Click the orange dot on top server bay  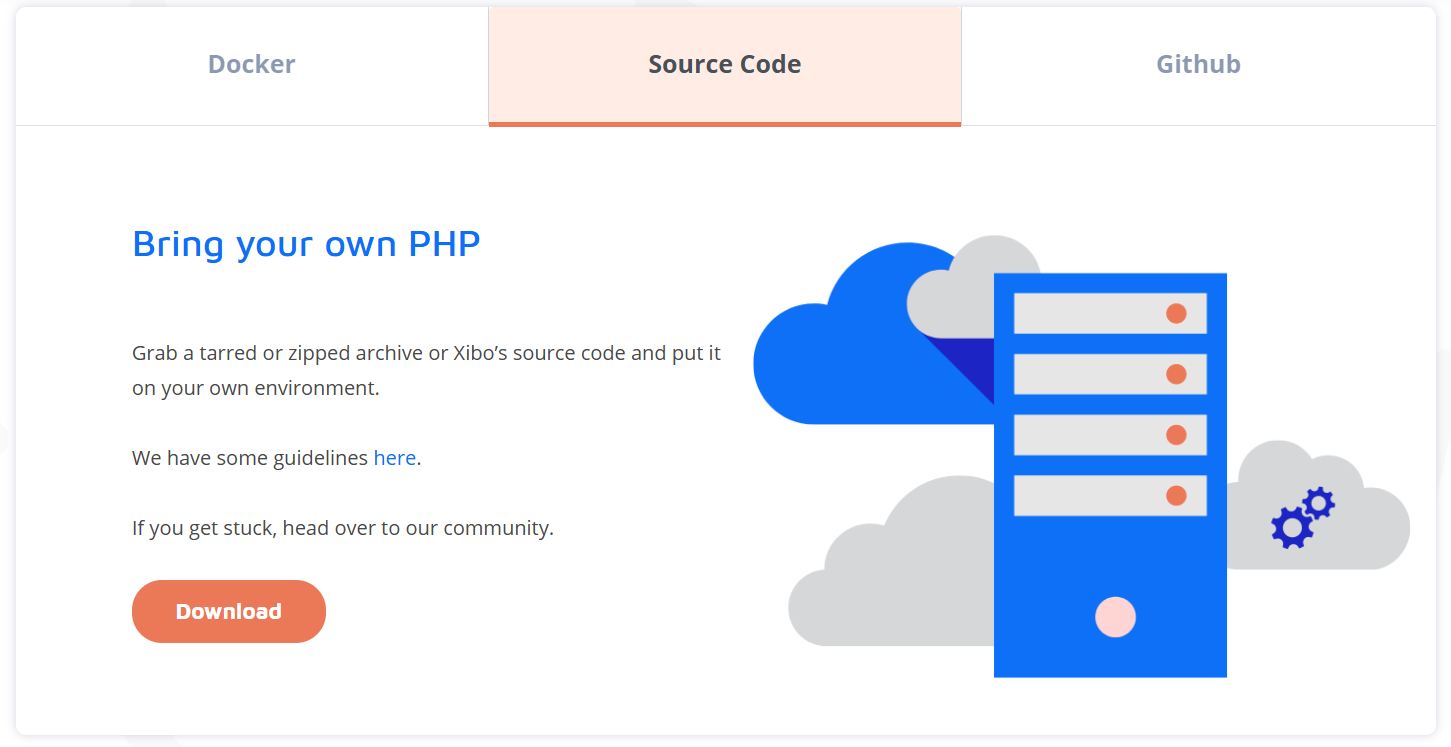point(1176,313)
